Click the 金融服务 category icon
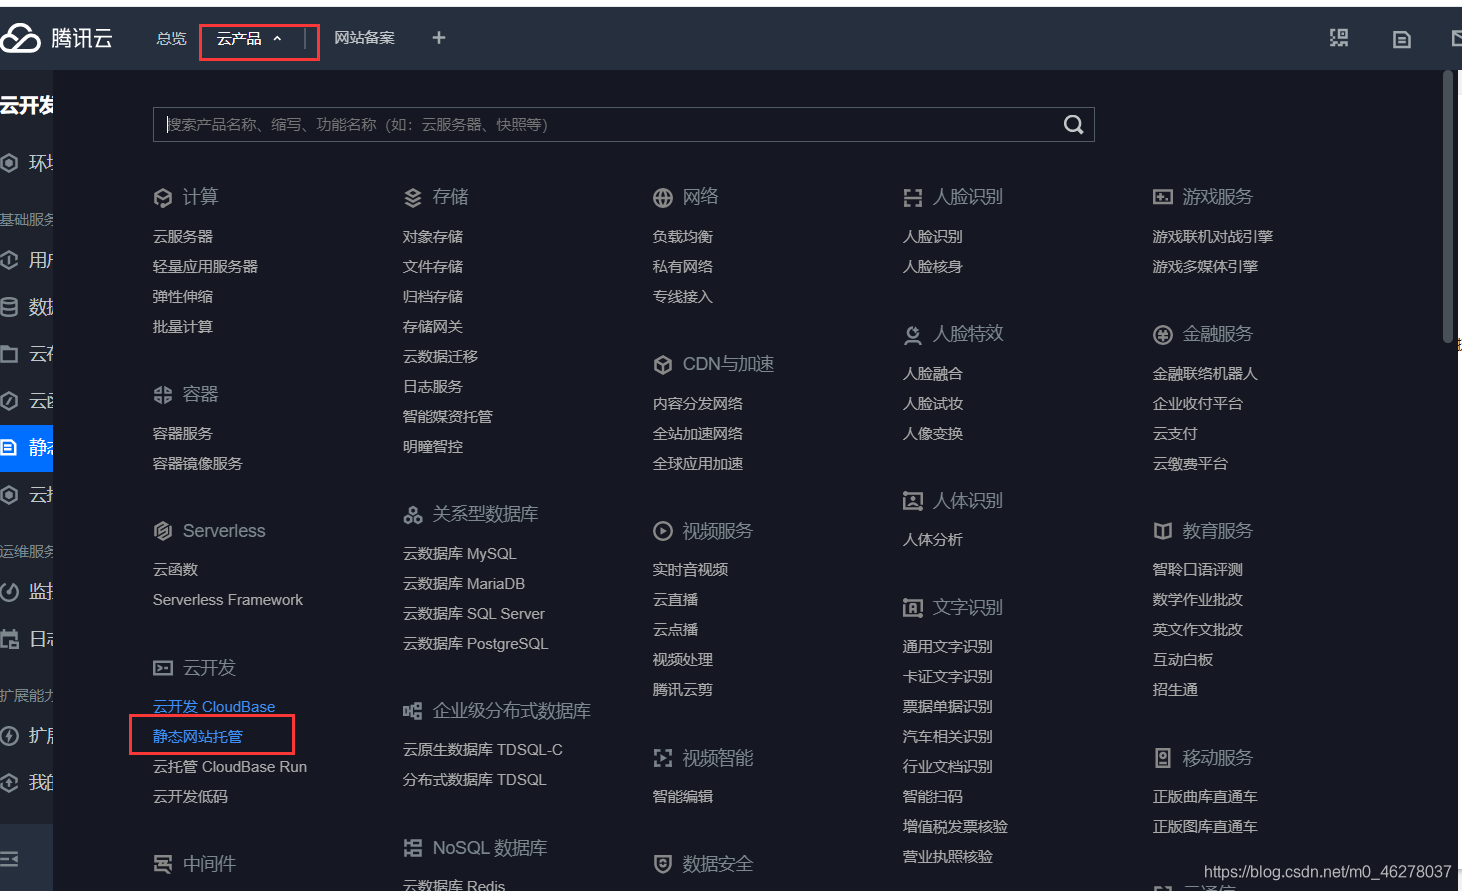The image size is (1462, 891). (1162, 335)
